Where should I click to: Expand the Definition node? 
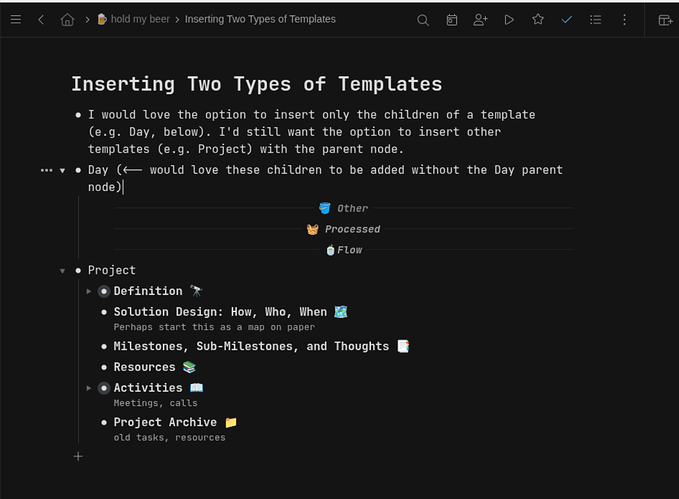tap(88, 292)
